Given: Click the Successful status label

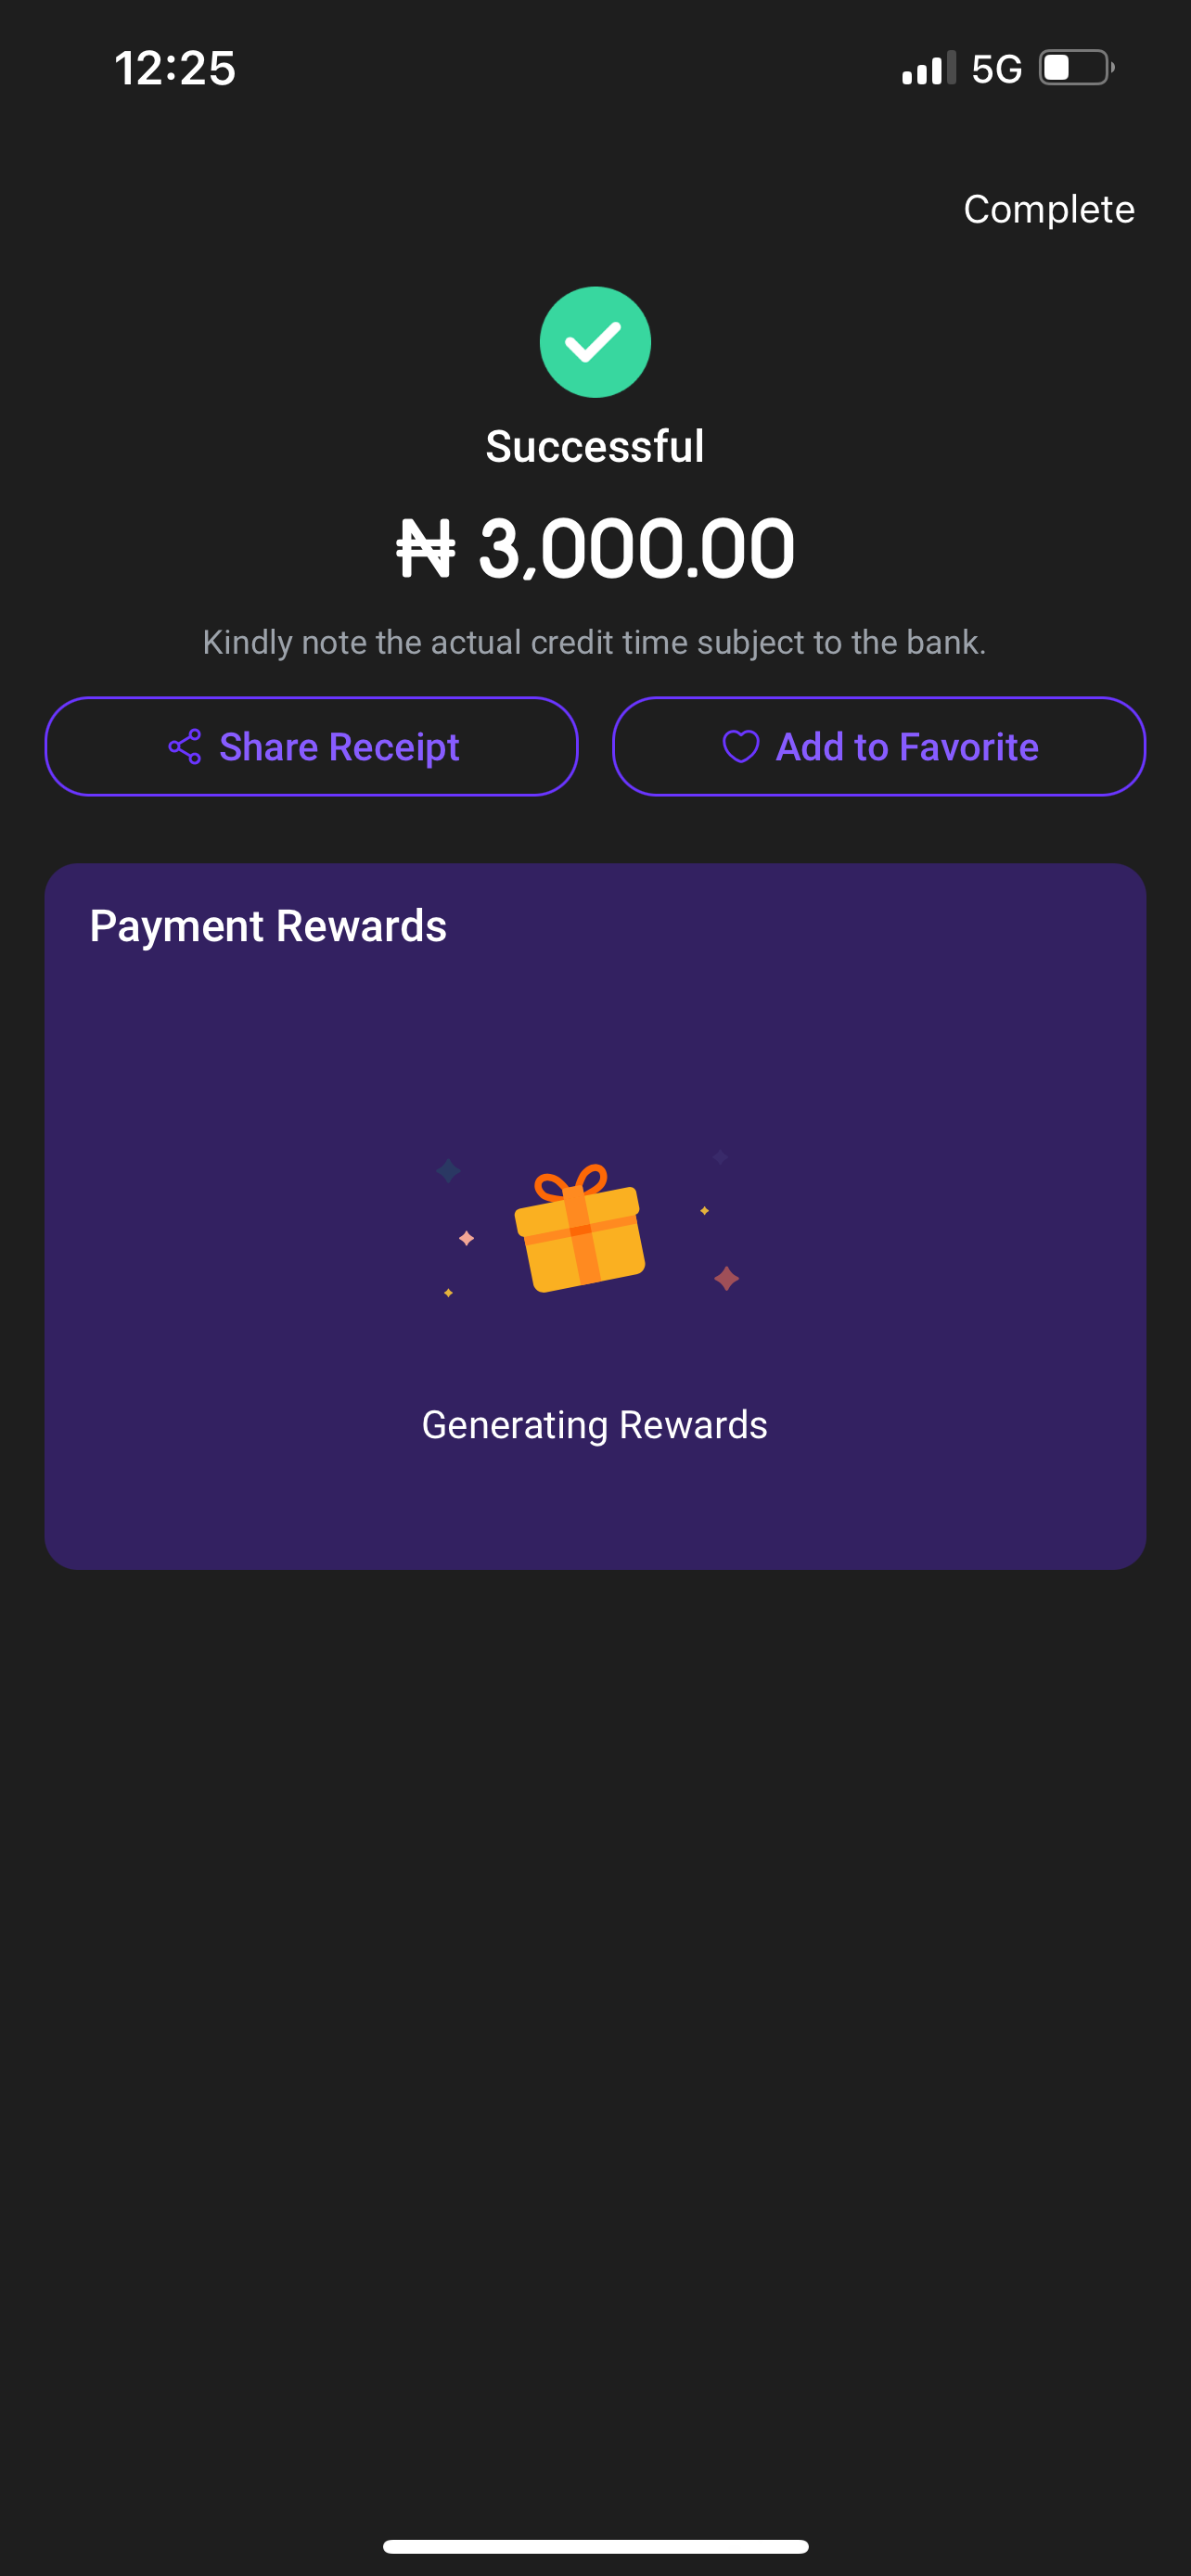Looking at the screenshot, I should click(x=595, y=446).
